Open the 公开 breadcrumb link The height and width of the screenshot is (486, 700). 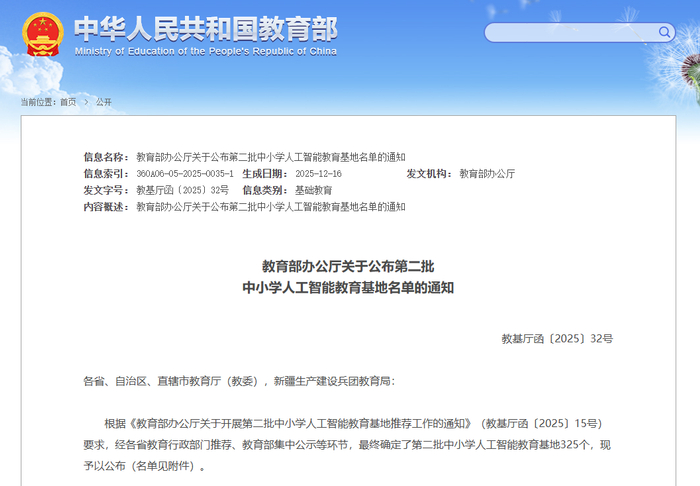click(x=104, y=102)
